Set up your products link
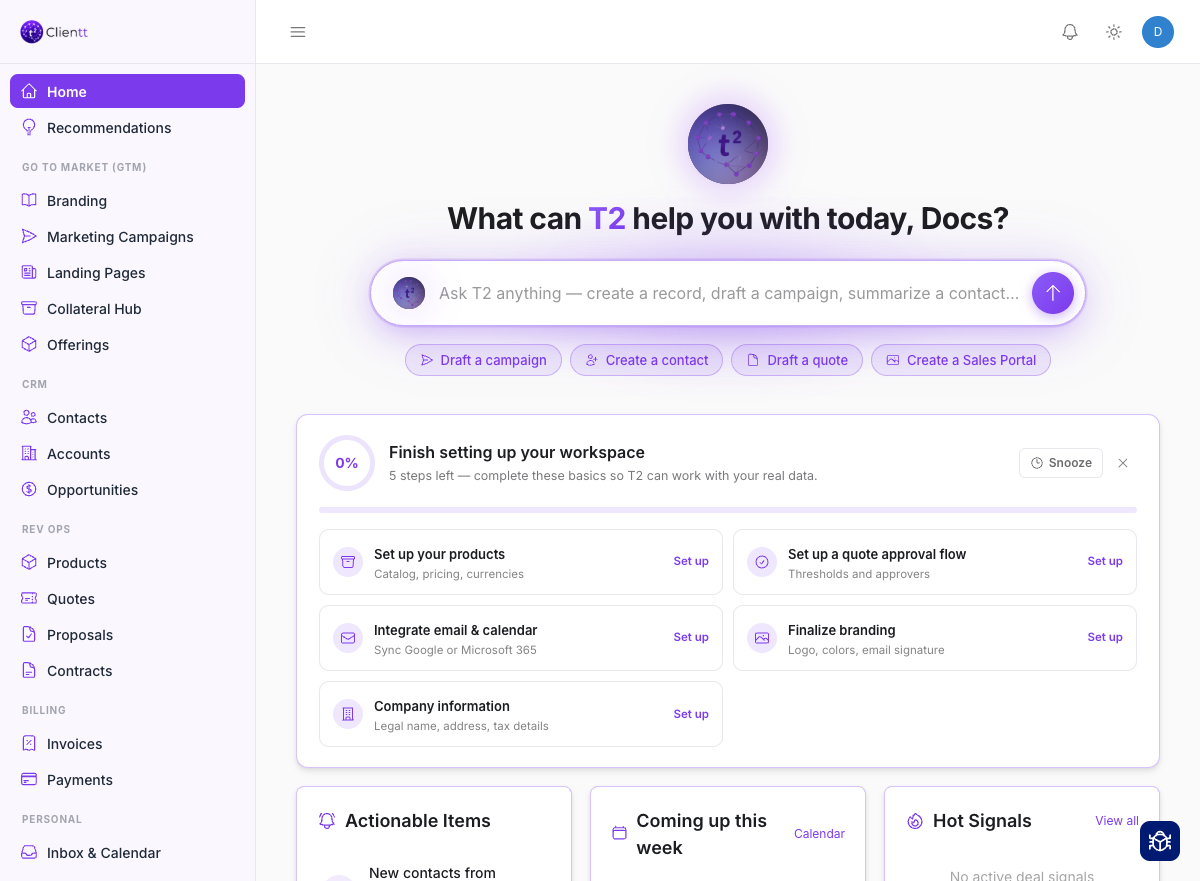The width and height of the screenshot is (1200, 881). pyautogui.click(x=691, y=561)
